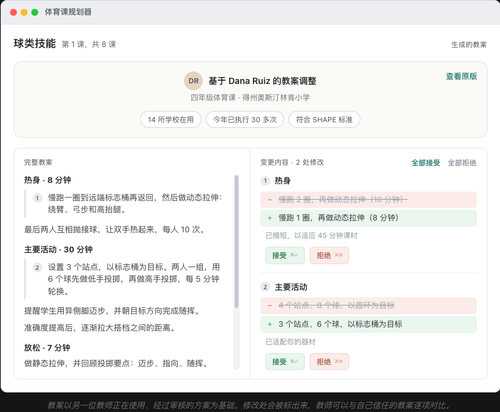
Task: Click 全部拒绝 to reject all changes
Action: (462, 163)
